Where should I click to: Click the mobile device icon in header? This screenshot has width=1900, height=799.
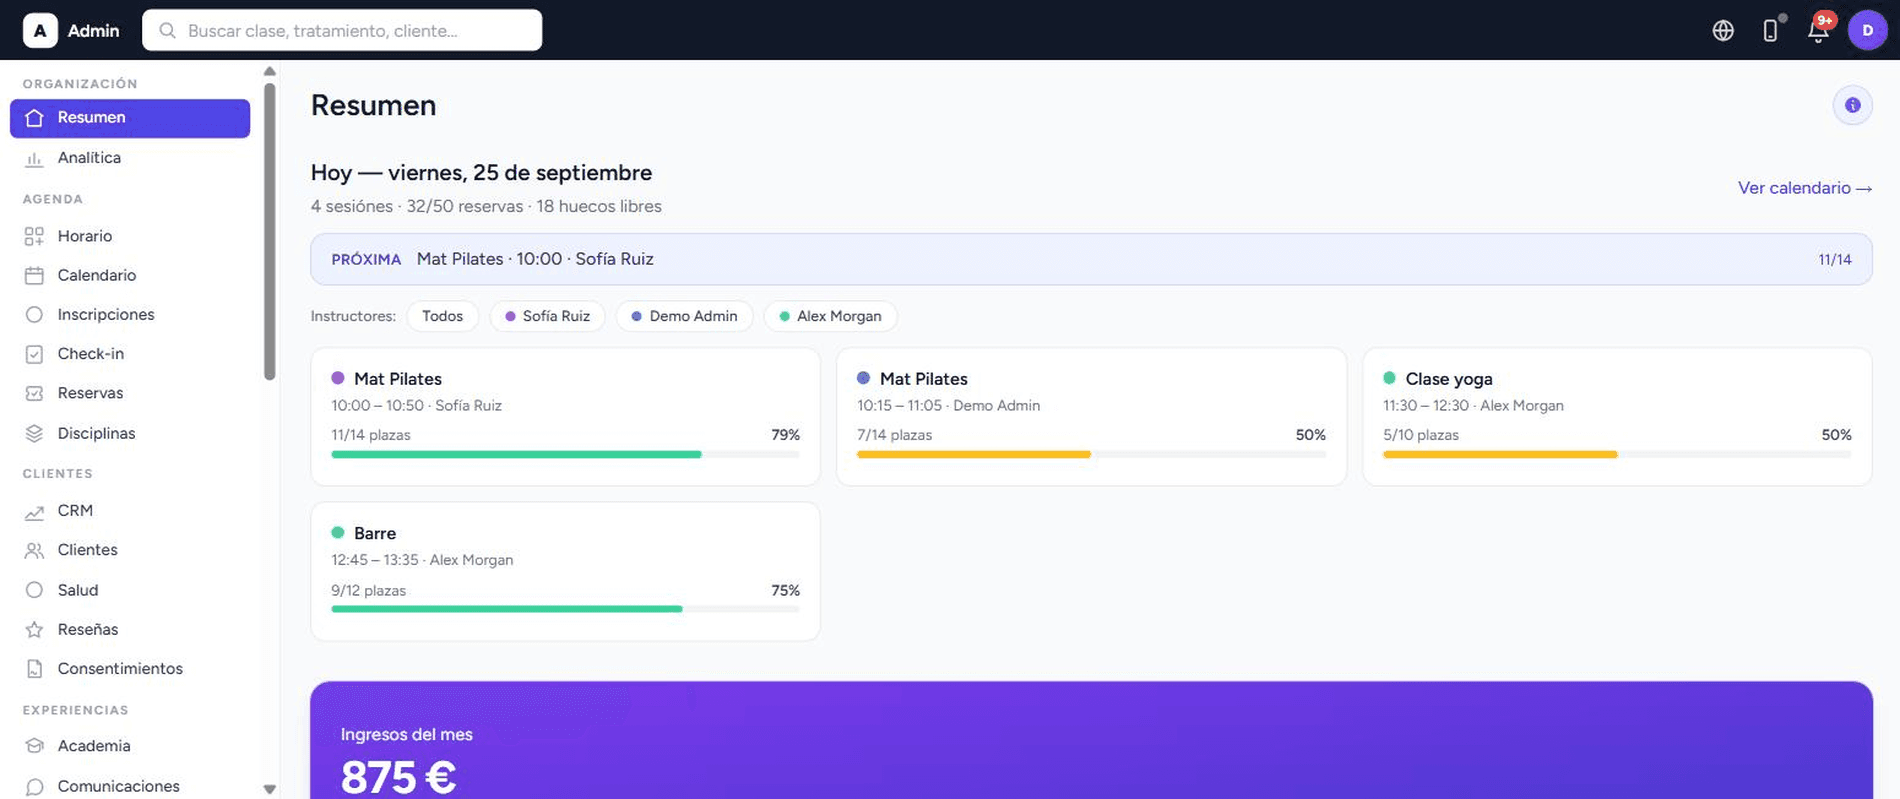click(x=1770, y=31)
